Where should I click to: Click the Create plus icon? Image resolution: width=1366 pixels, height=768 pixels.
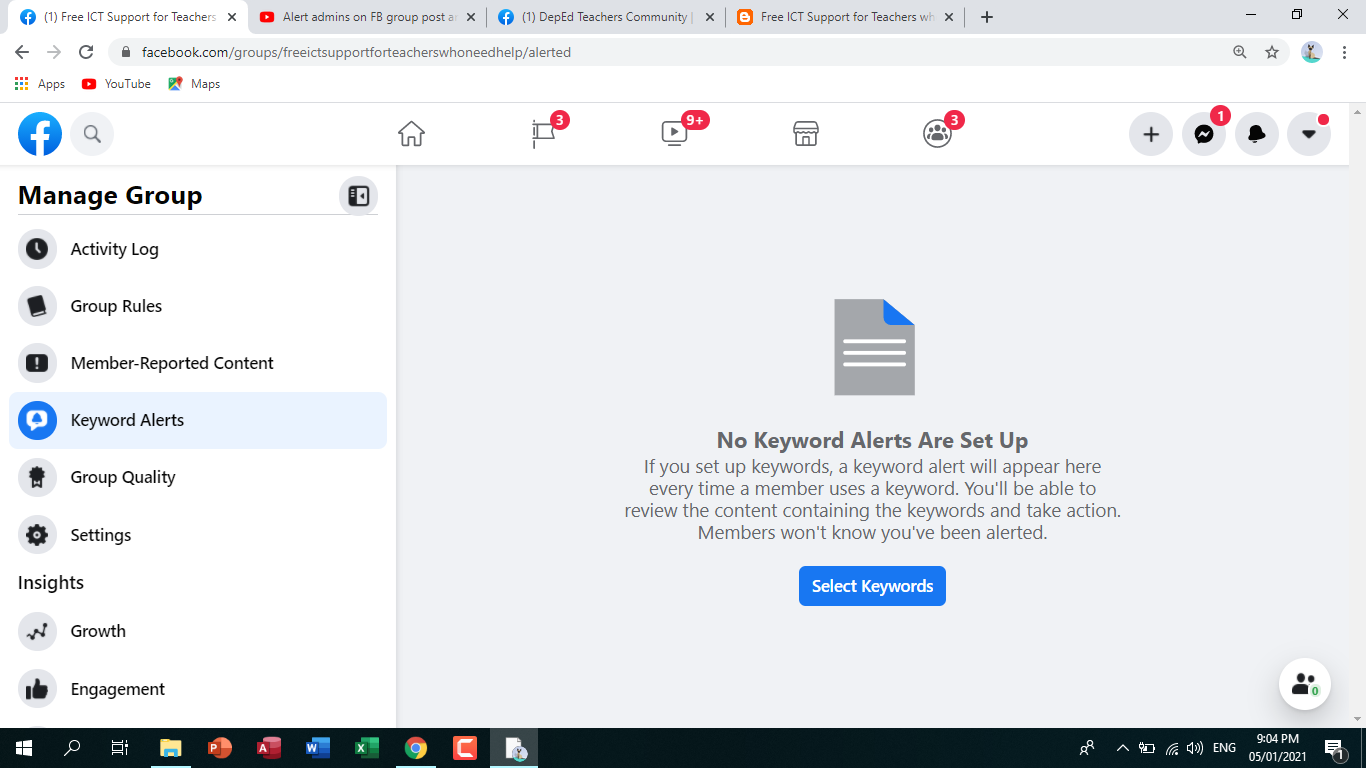point(1151,134)
